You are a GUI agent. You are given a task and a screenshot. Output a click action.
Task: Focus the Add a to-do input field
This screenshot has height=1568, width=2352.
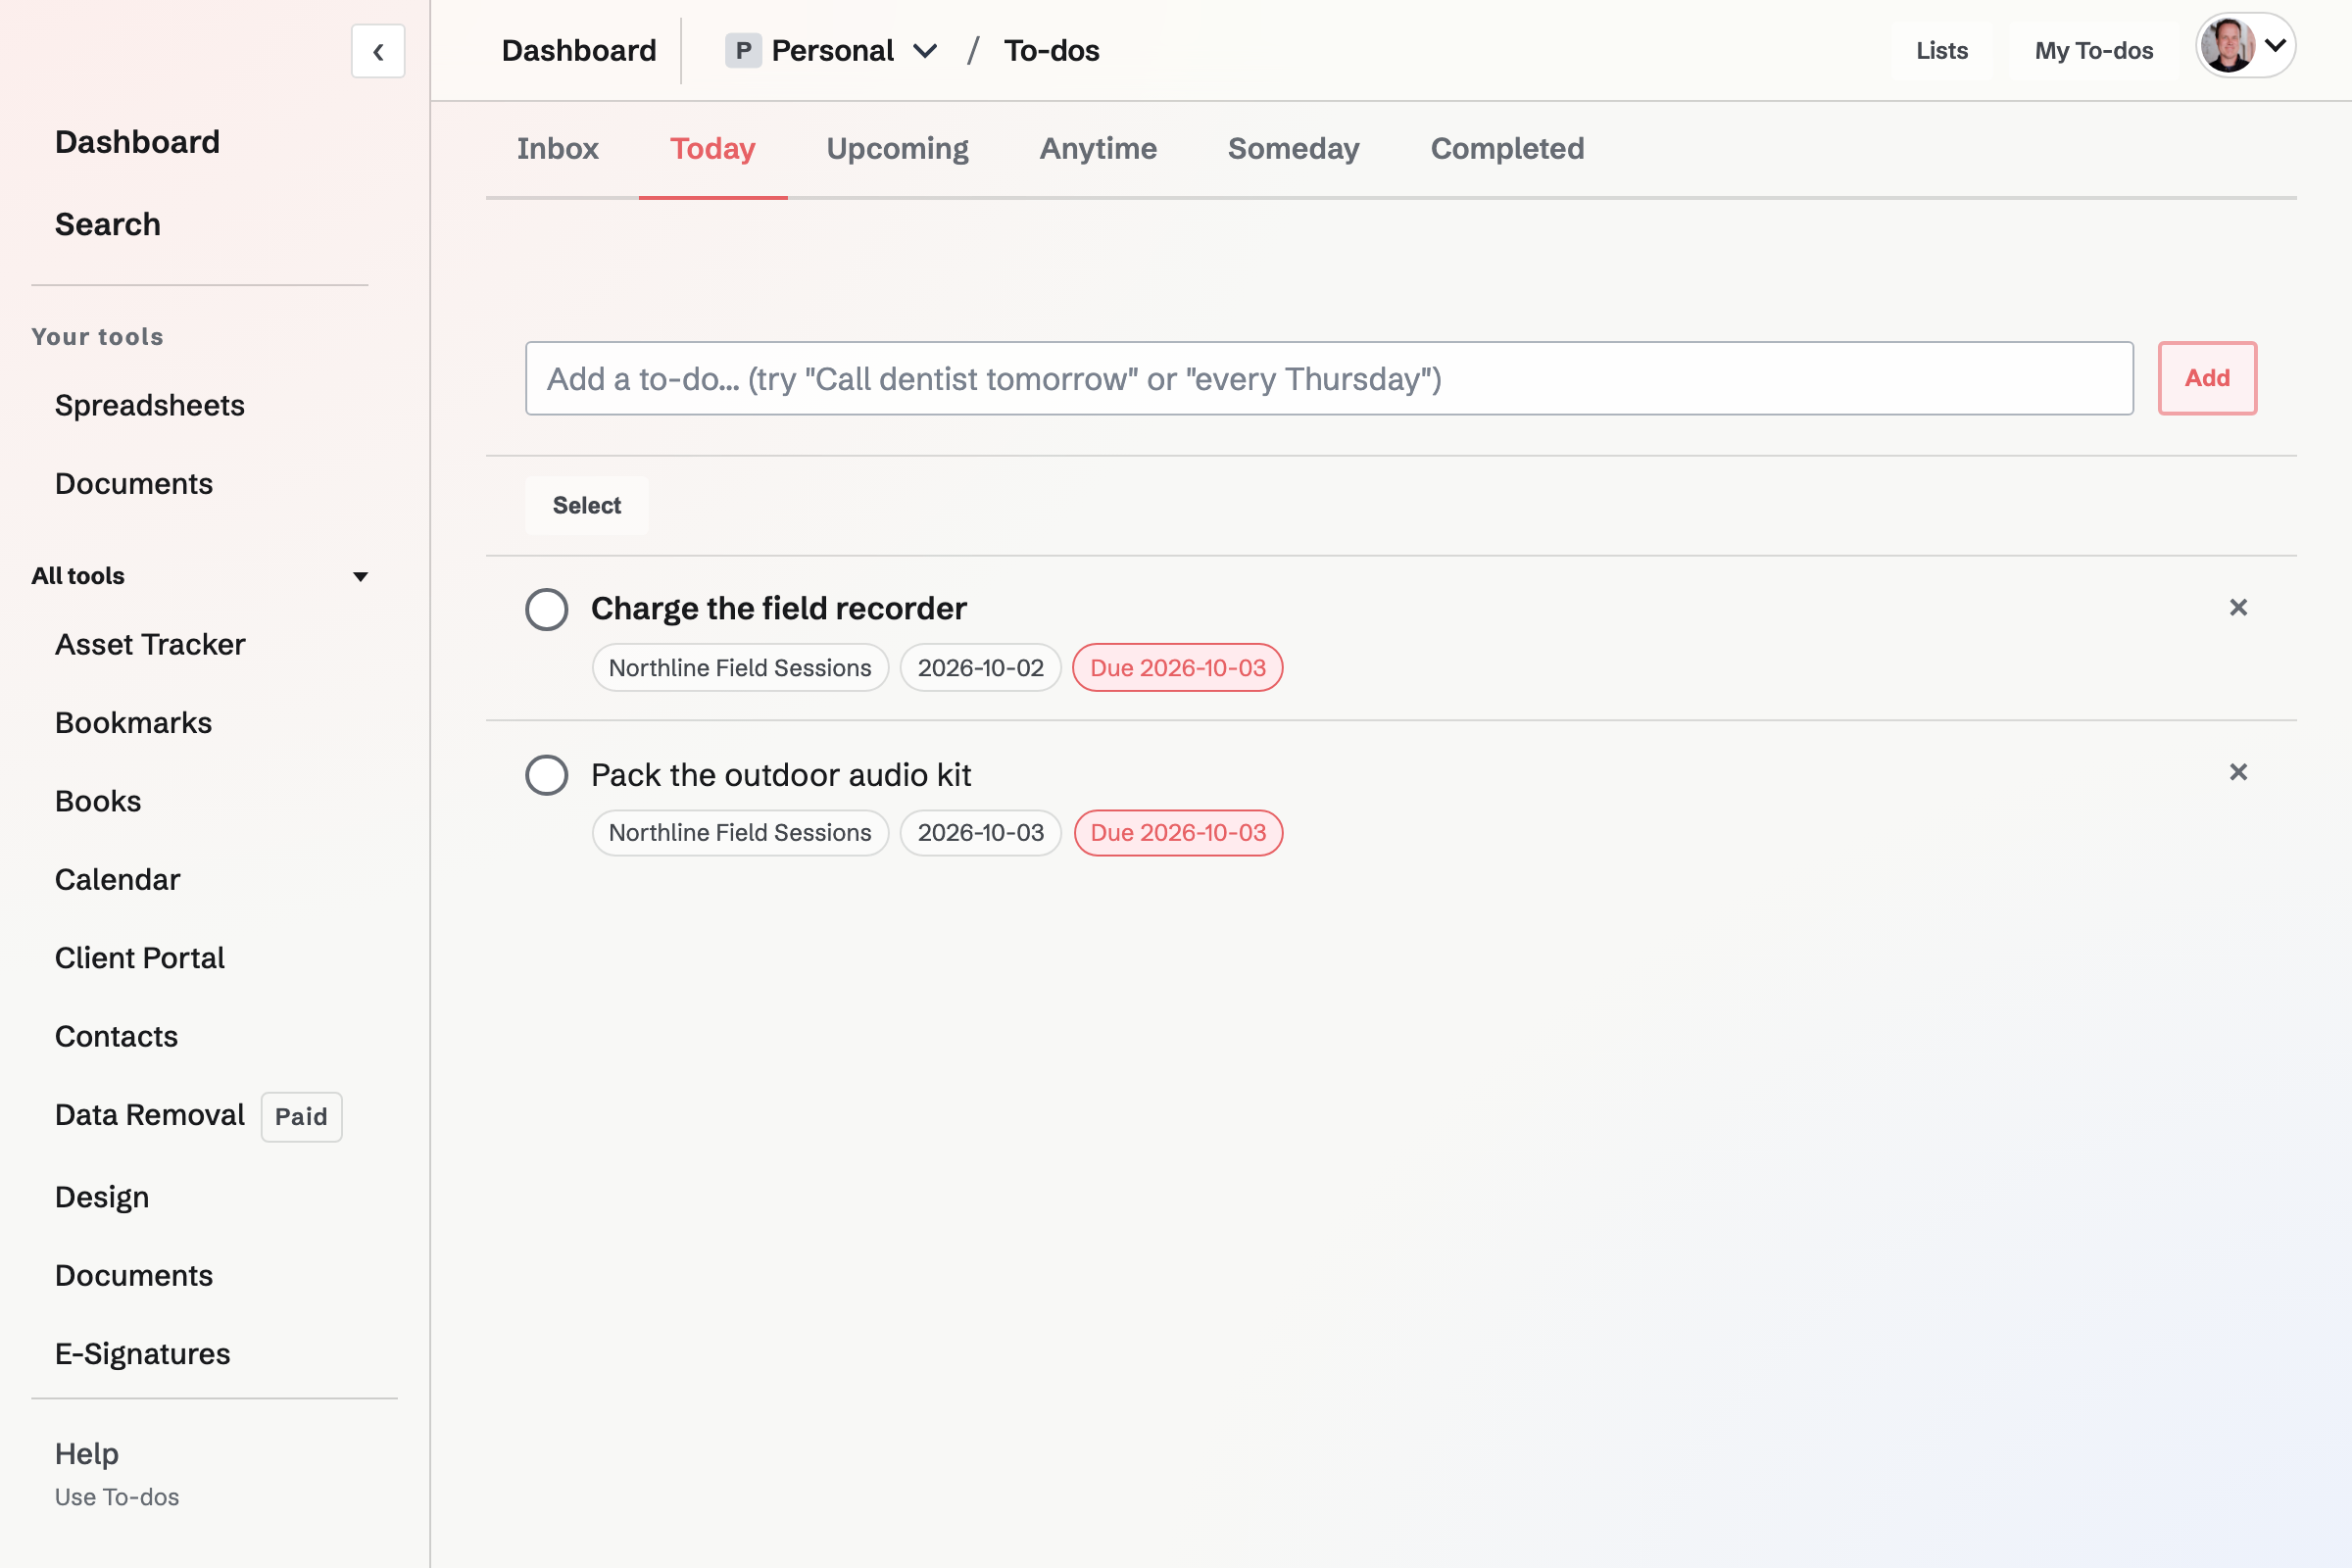coord(1329,378)
